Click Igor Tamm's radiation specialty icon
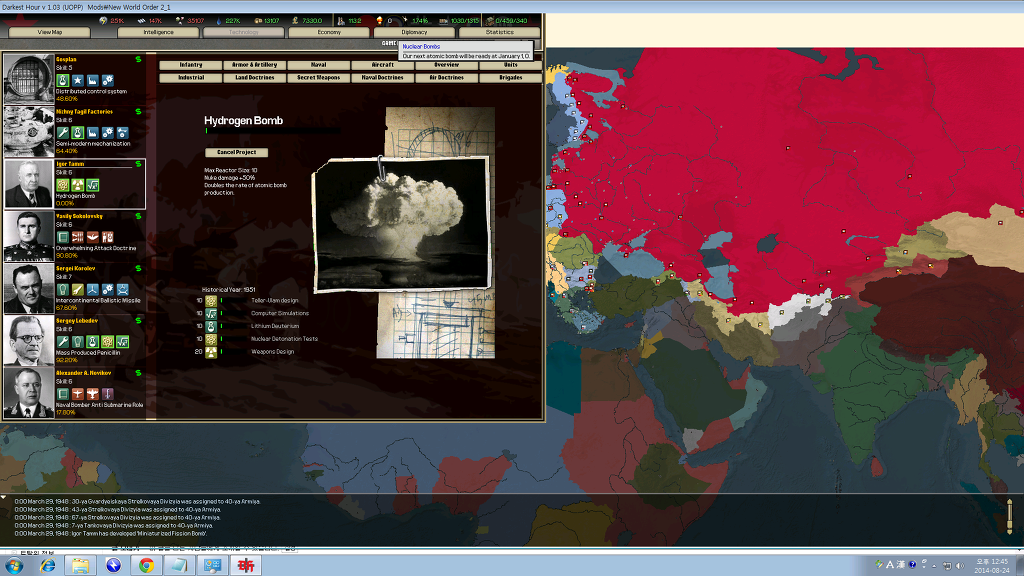 pyautogui.click(x=78, y=185)
